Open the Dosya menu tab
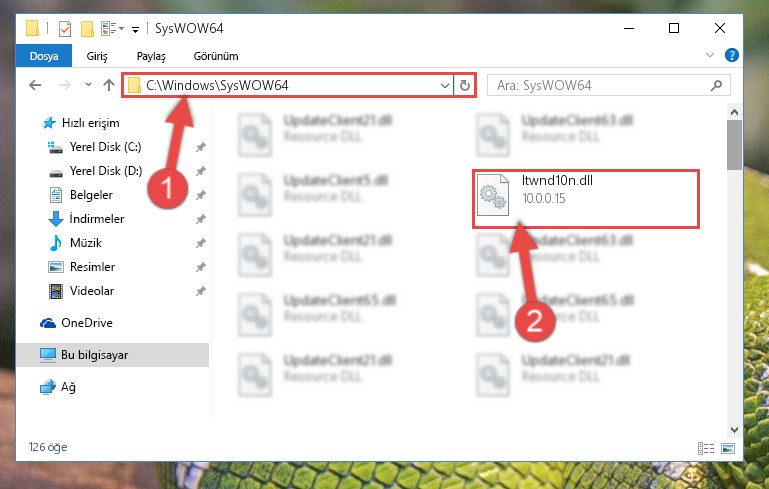Image resolution: width=769 pixels, height=489 pixels. (x=44, y=56)
